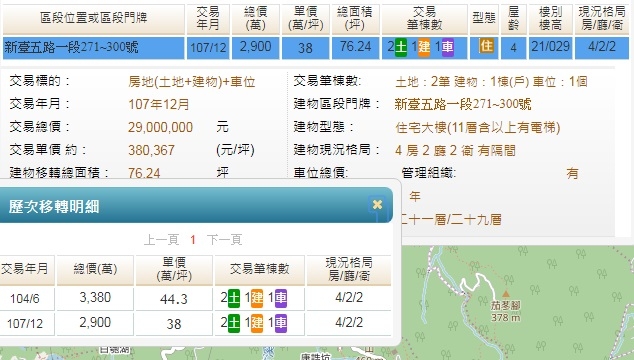Click the 屋齡 value 4 cell
This screenshot has width=634, height=360.
(x=513, y=48)
